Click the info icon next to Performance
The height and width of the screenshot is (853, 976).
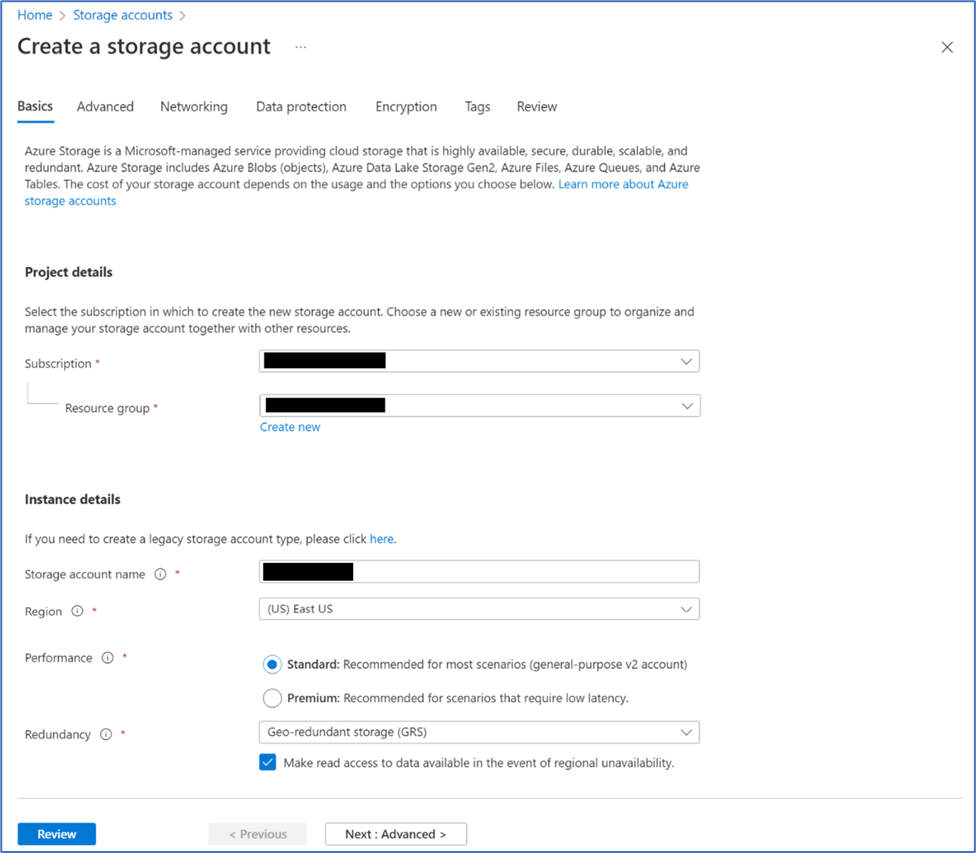coord(108,657)
